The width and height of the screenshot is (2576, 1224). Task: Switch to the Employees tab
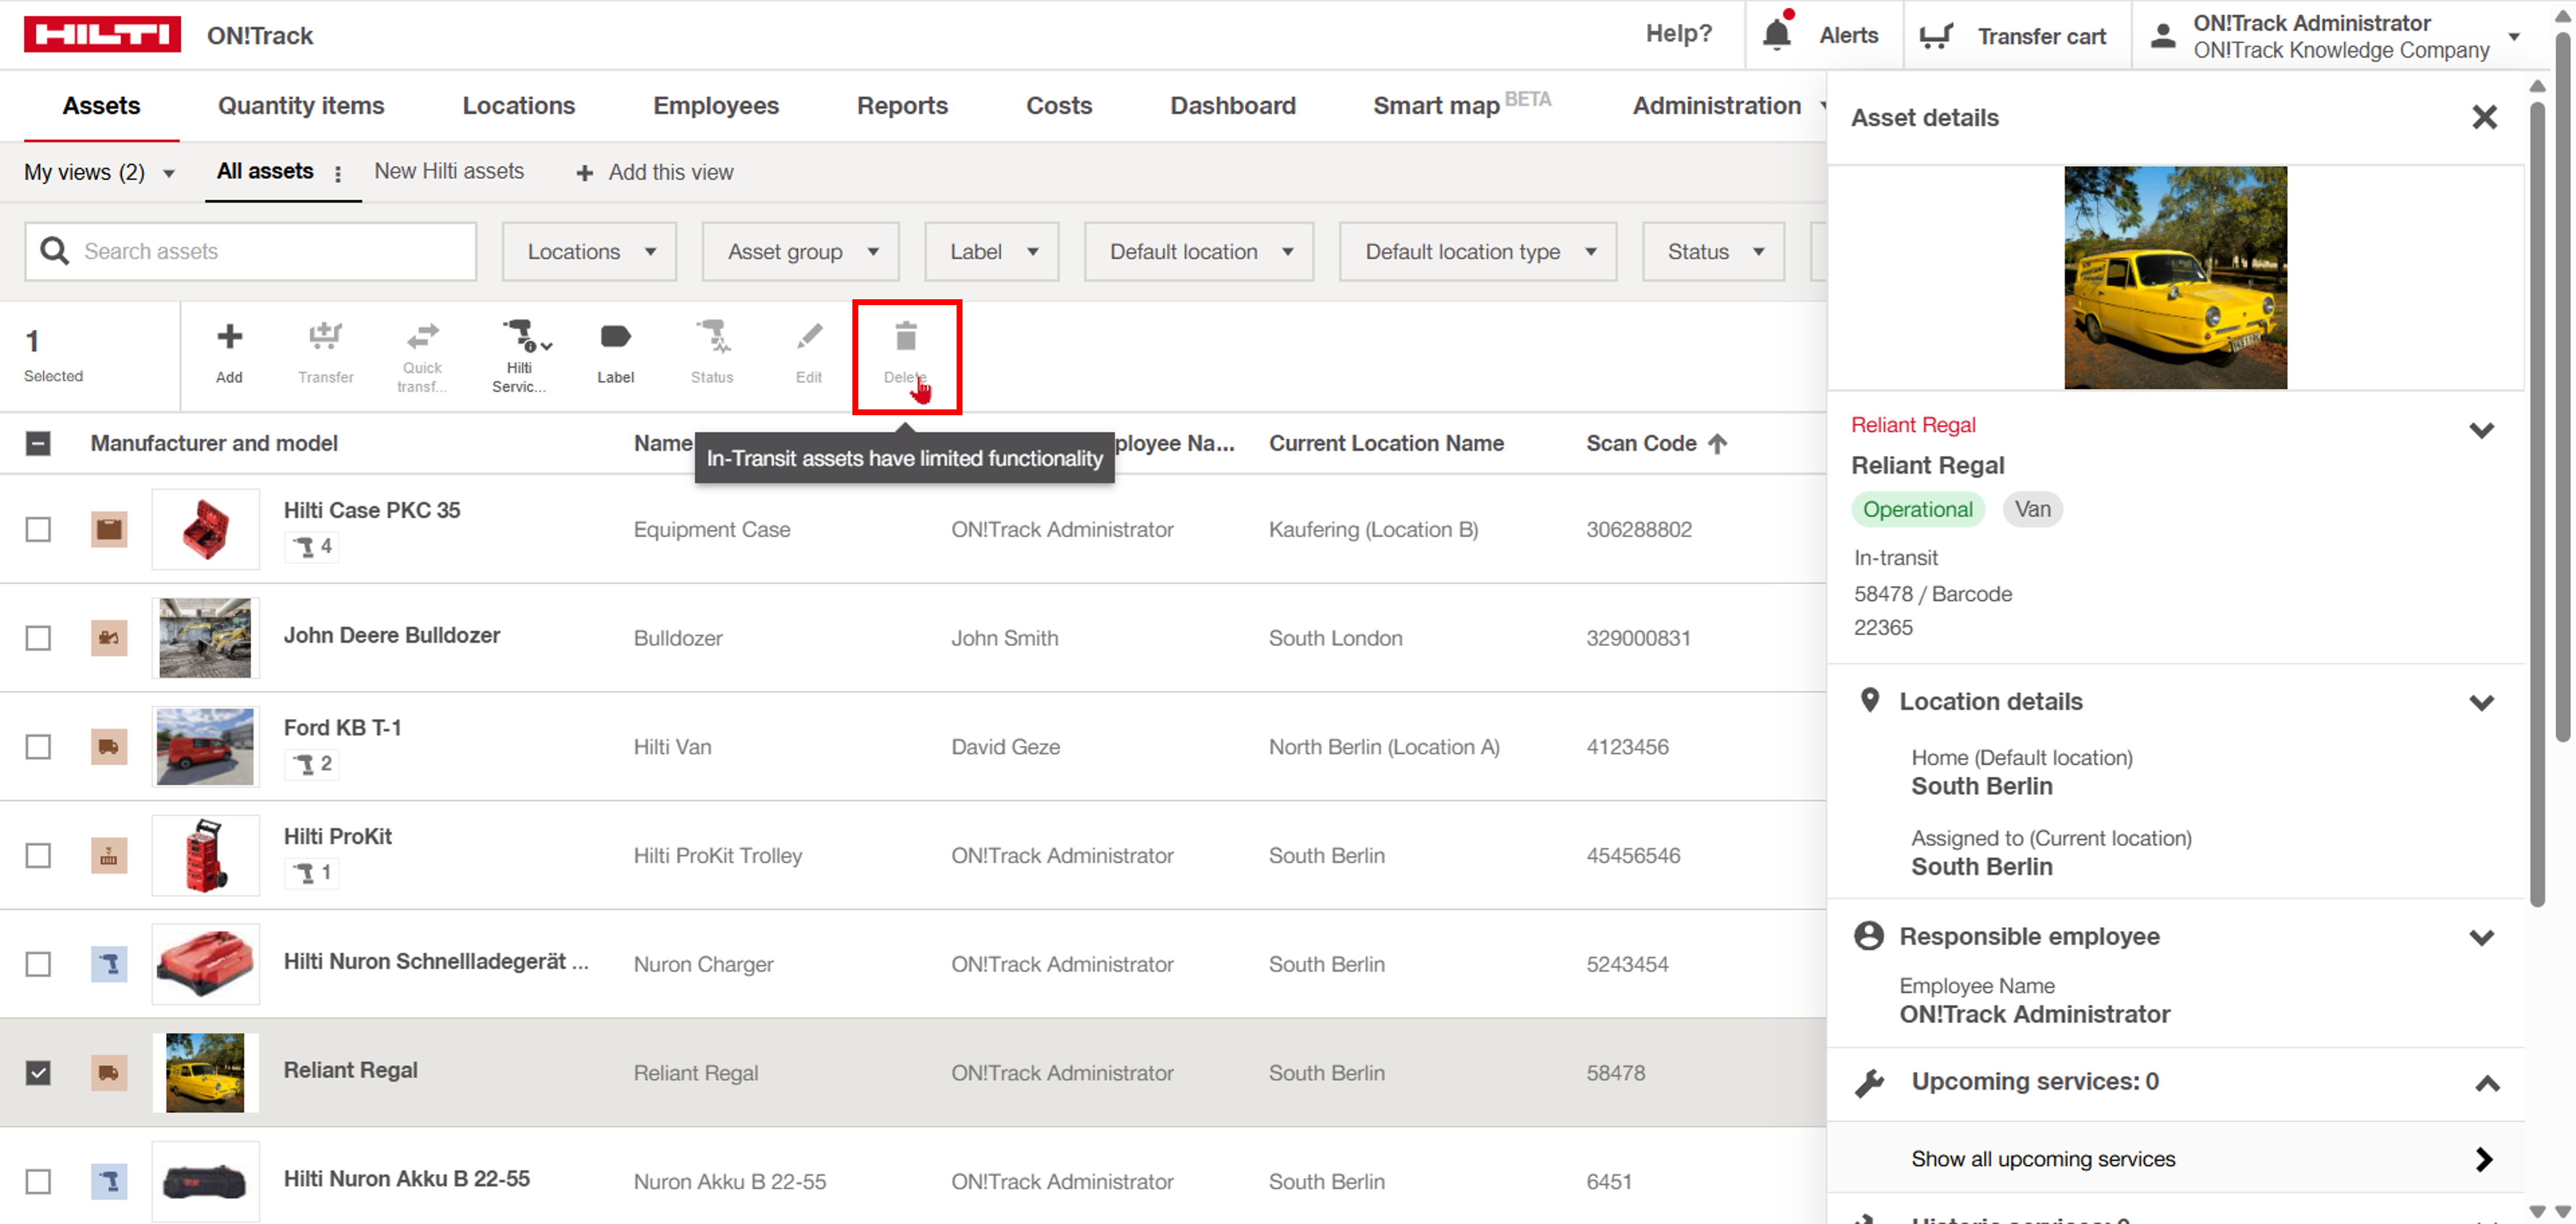tap(715, 105)
